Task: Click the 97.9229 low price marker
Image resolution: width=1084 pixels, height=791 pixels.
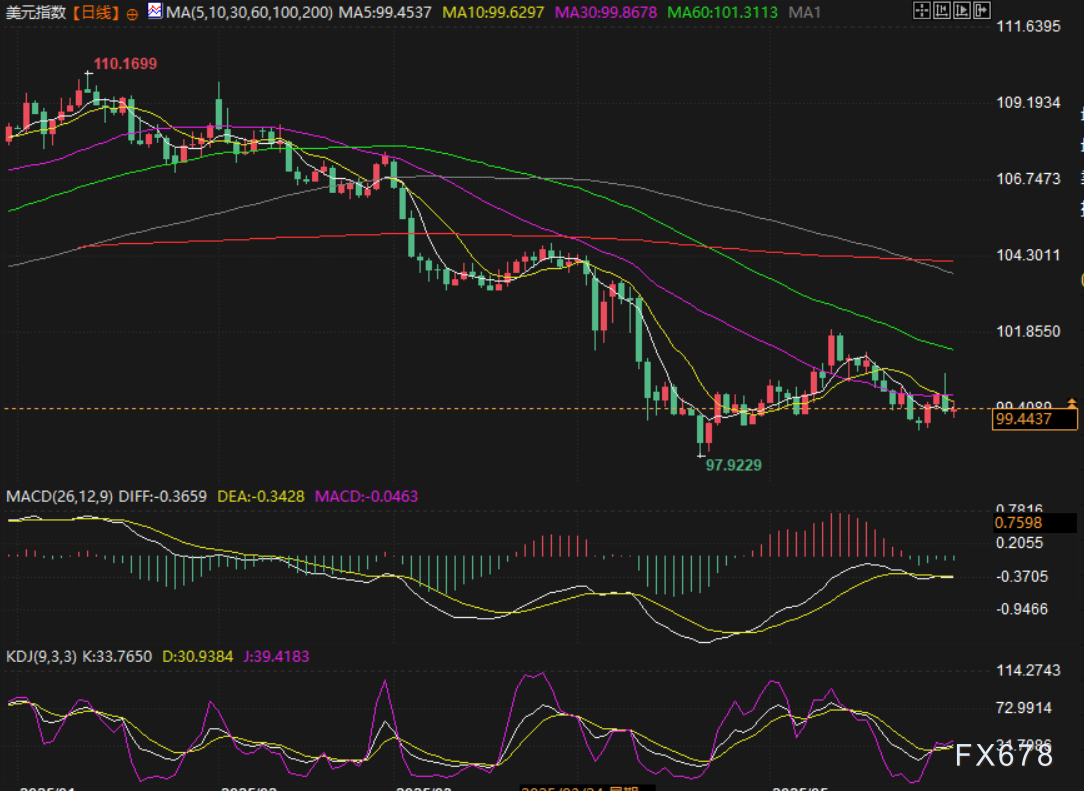Action: 733,465
